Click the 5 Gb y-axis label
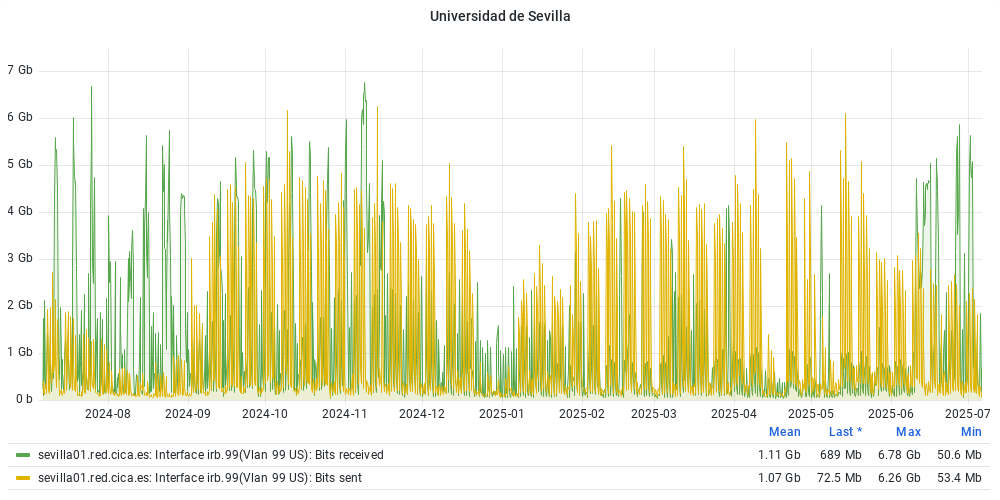The height and width of the screenshot is (500, 1000). pos(20,165)
